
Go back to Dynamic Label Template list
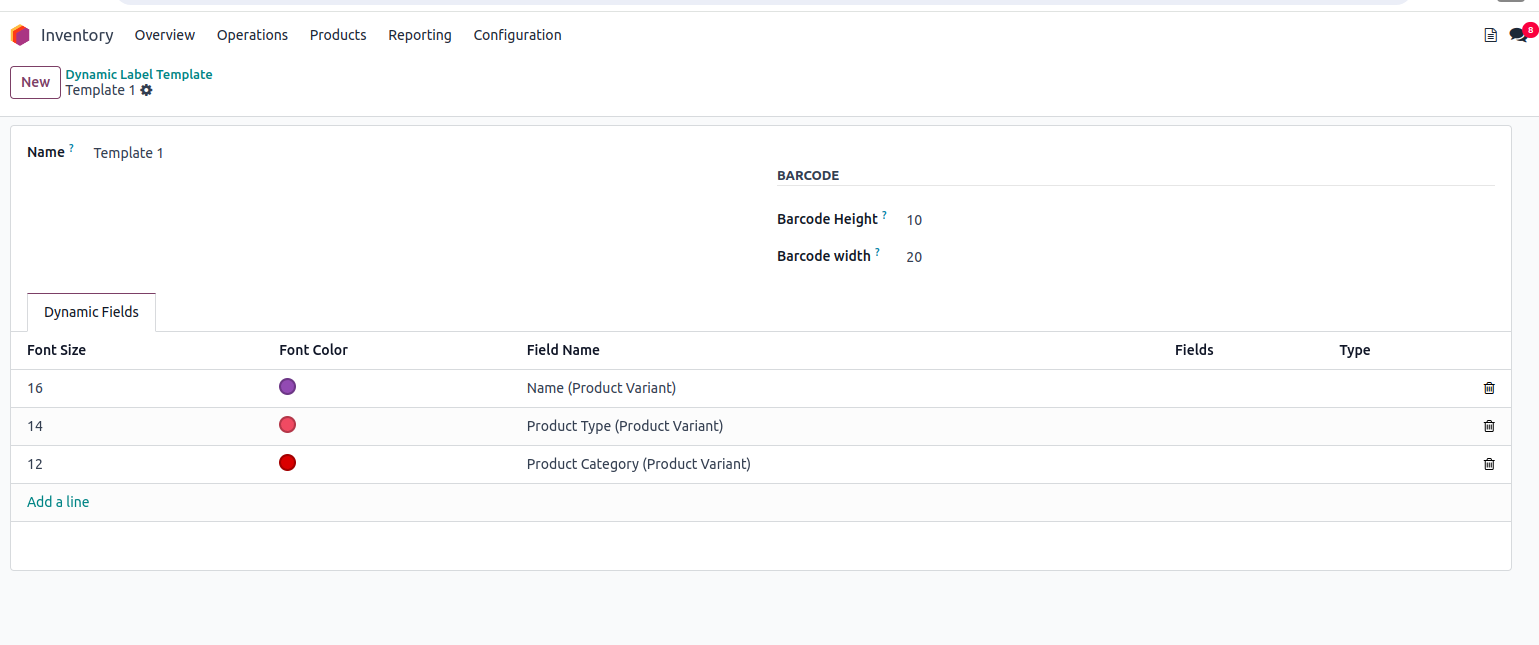[139, 74]
